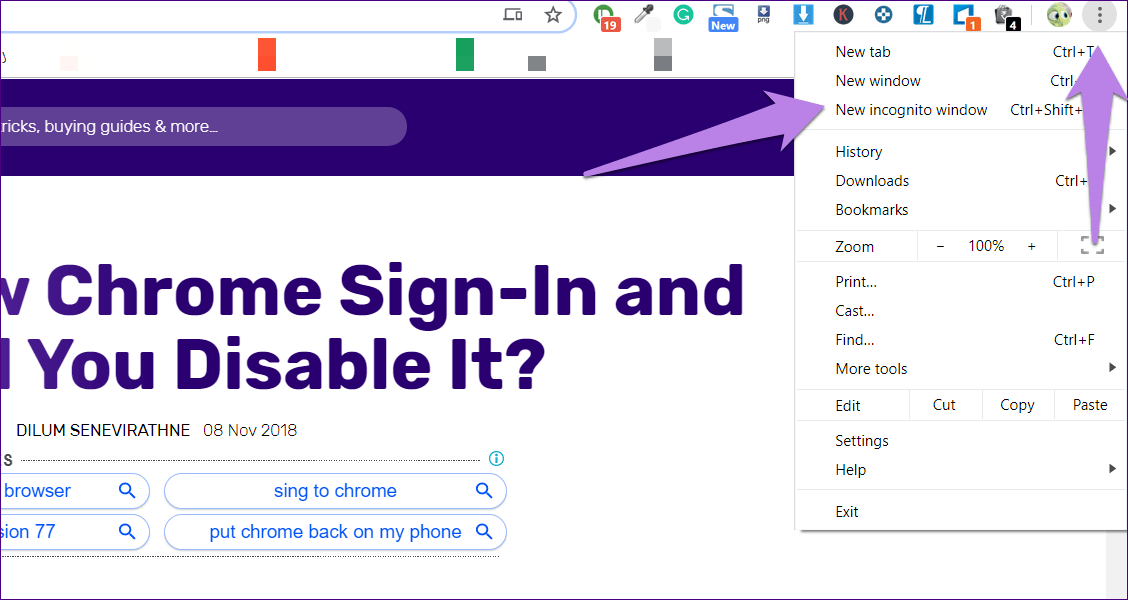Viewport: 1128px width, 600px height.
Task: Activate the eyedropper color picker extension
Action: click(643, 14)
